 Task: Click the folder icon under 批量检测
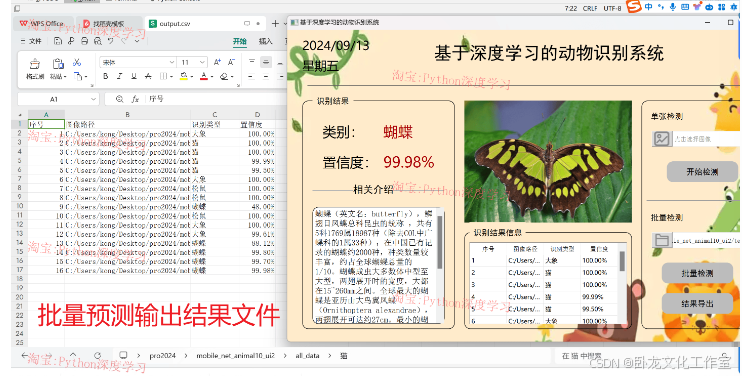click(662, 240)
